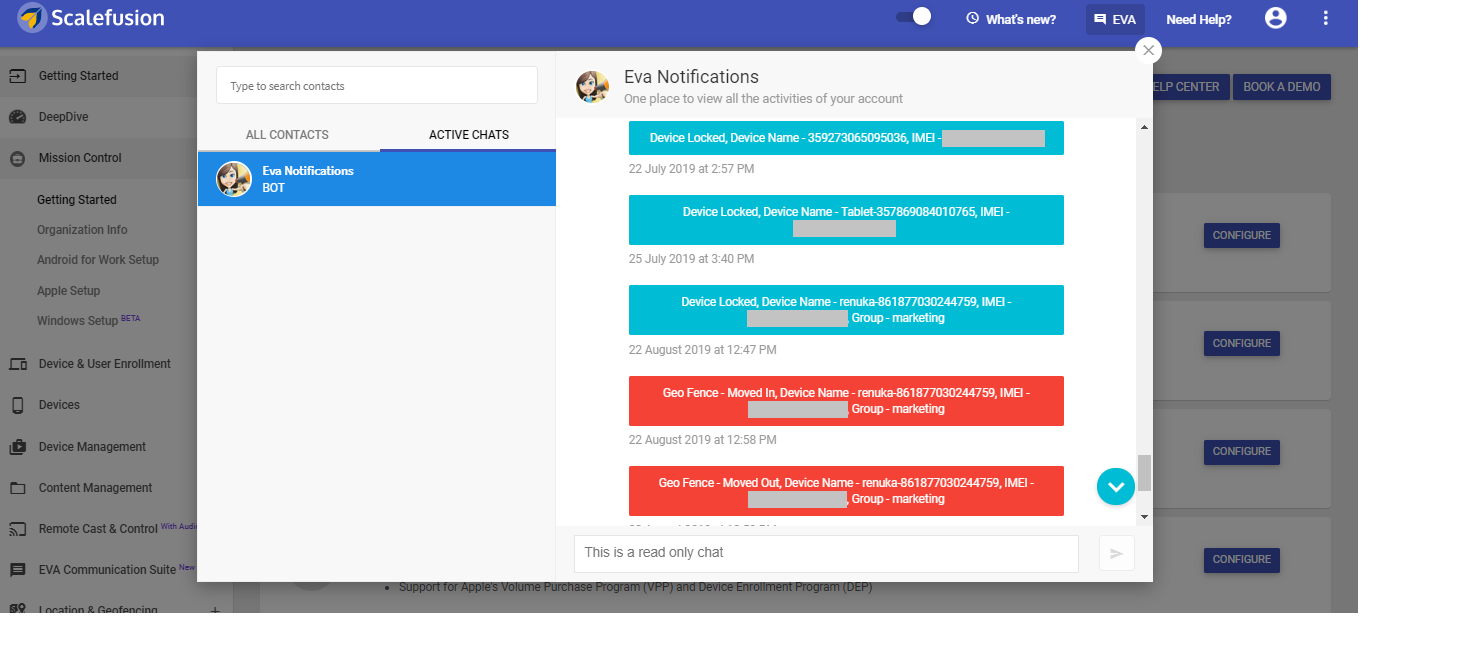Toggle the switch in the top bar

(x=913, y=17)
